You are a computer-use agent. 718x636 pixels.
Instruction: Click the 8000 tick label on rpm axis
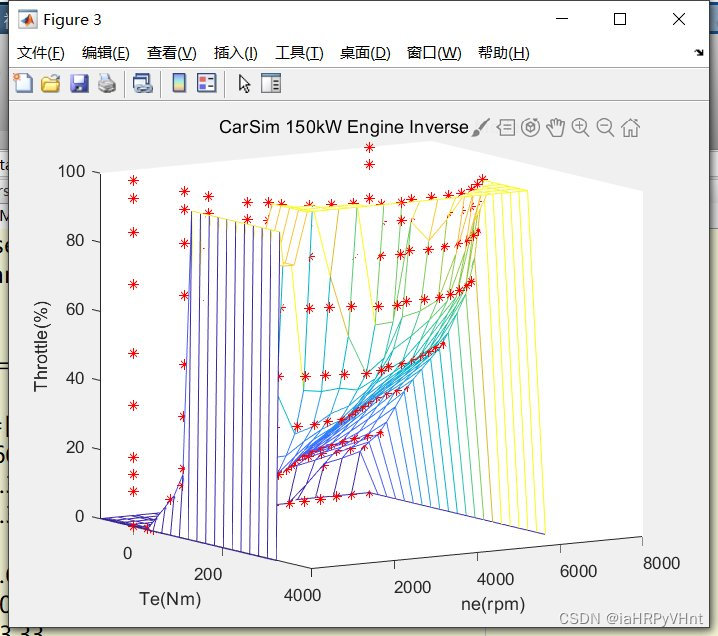[661, 564]
